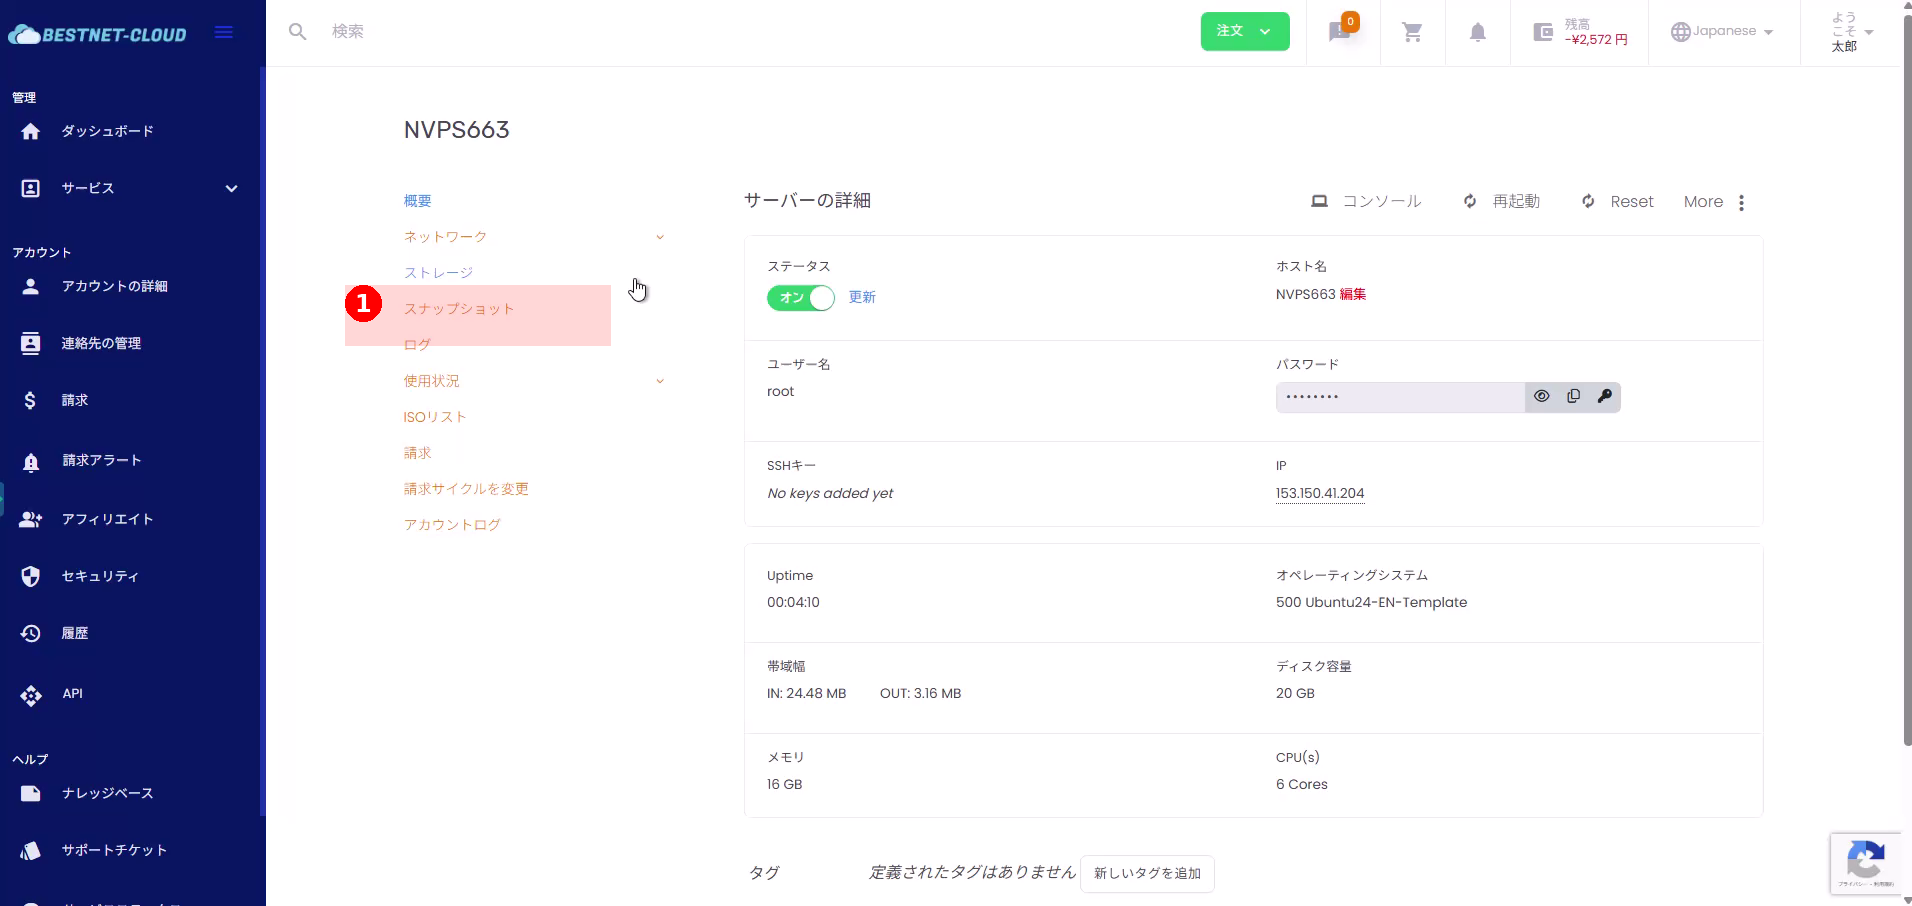
Task: Select スナップショット in the server menu
Action: pos(459,309)
